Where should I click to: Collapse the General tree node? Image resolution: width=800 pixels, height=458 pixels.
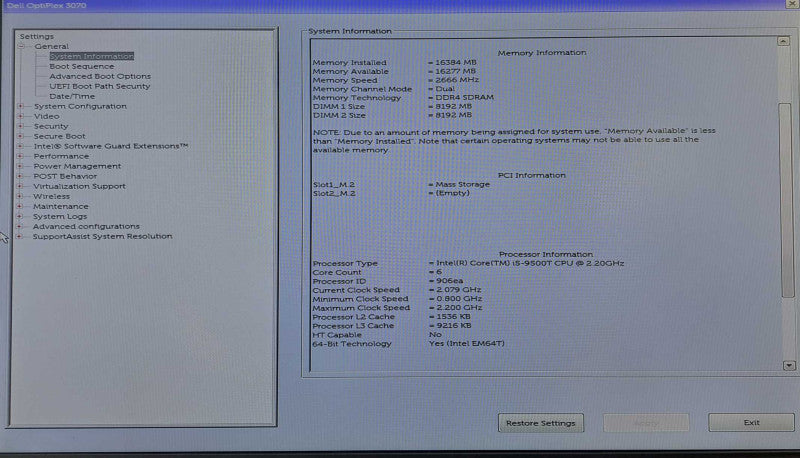[21, 46]
